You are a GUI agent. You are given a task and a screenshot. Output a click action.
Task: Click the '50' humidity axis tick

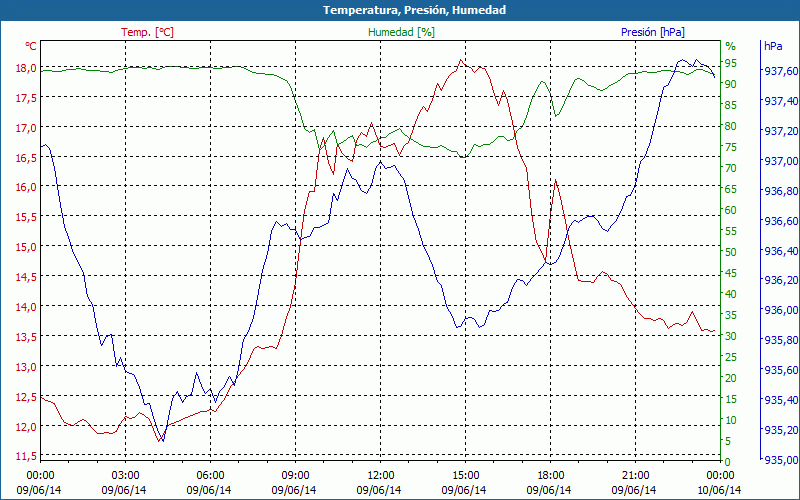(x=731, y=252)
